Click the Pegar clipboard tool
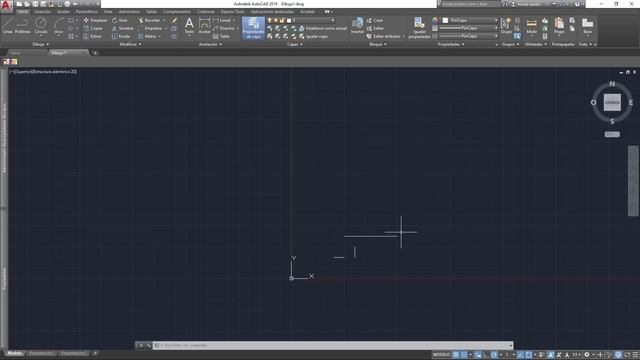Screen dimensions: 640x360 pos(559,26)
